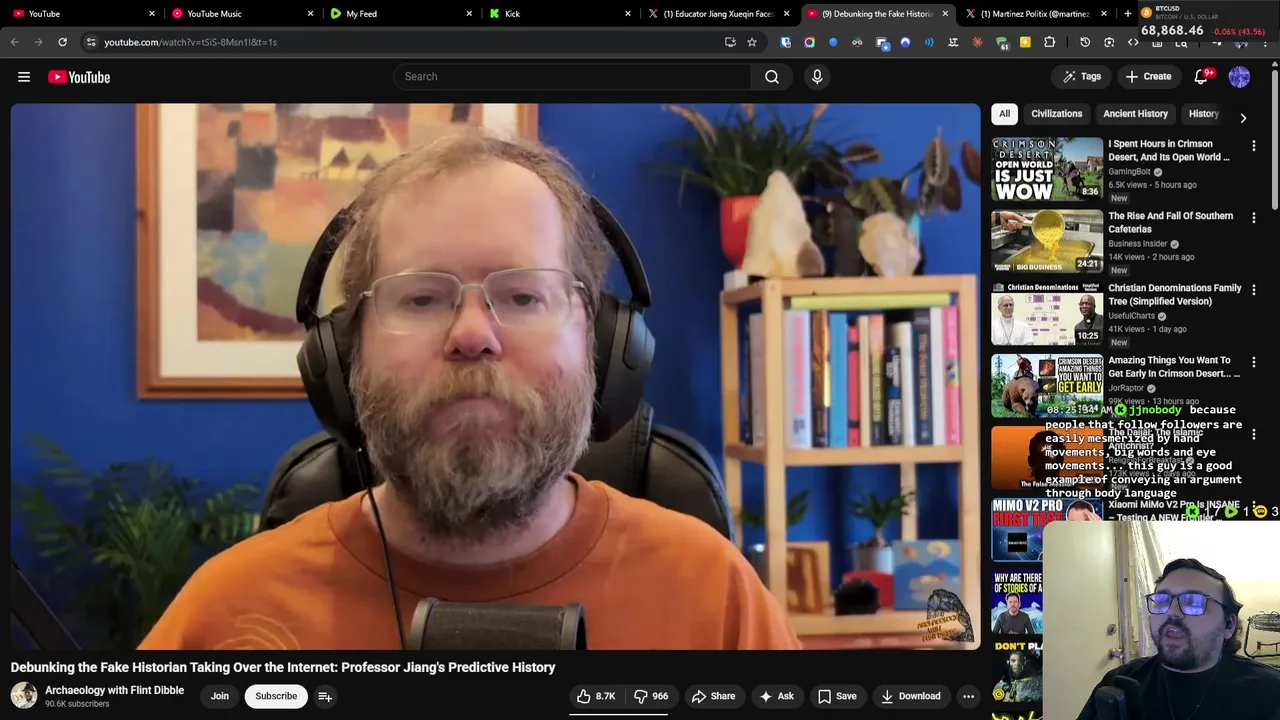Share this video

click(714, 696)
